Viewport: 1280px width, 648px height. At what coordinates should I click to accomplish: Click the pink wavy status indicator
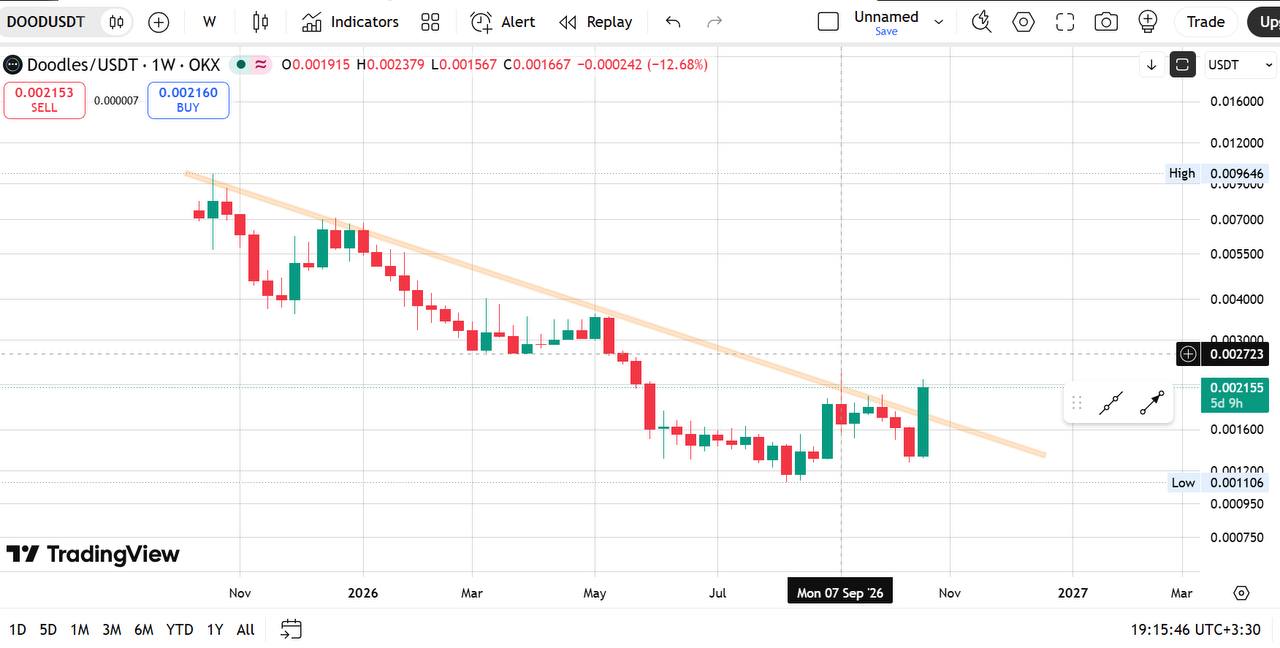261,65
